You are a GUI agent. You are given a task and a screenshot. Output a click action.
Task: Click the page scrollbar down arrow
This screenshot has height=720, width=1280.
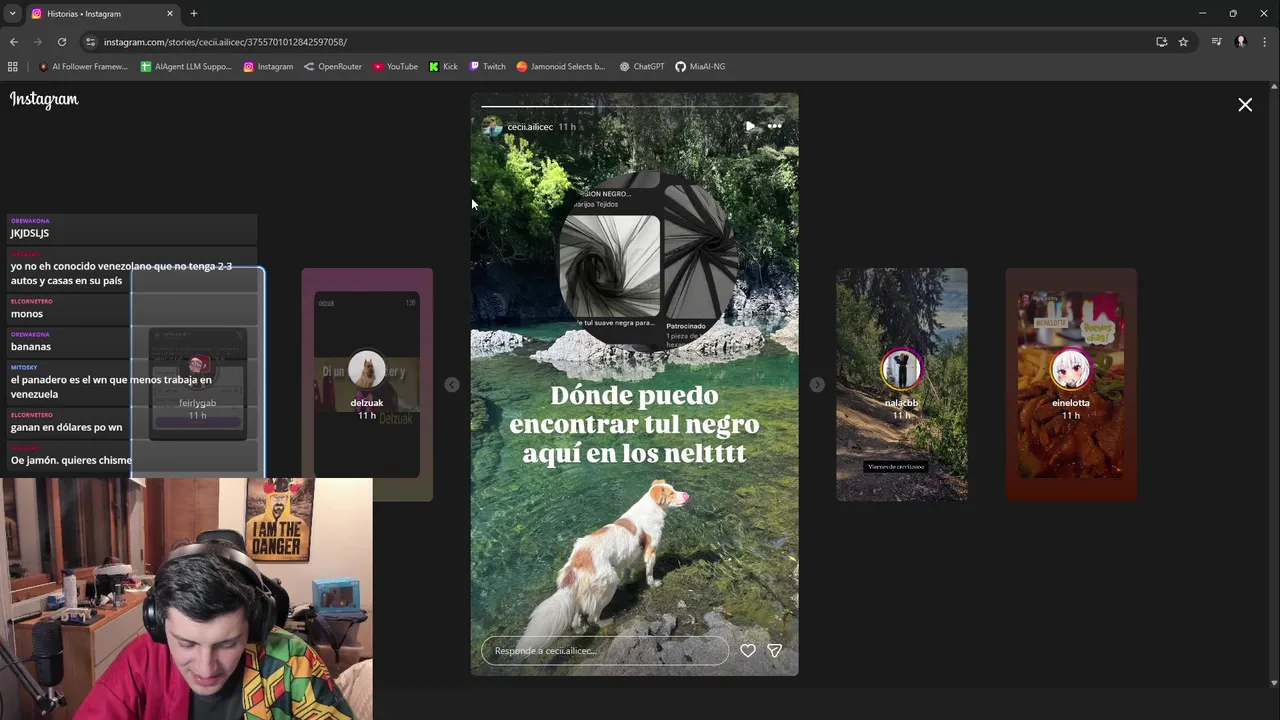click(1273, 683)
